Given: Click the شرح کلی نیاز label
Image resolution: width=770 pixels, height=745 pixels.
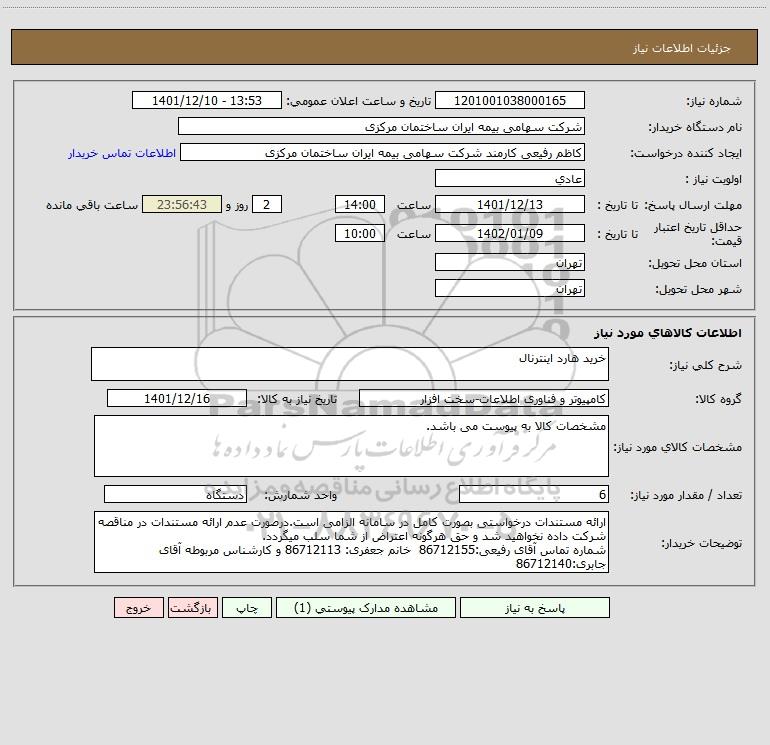Looking at the screenshot, I should click(706, 365).
